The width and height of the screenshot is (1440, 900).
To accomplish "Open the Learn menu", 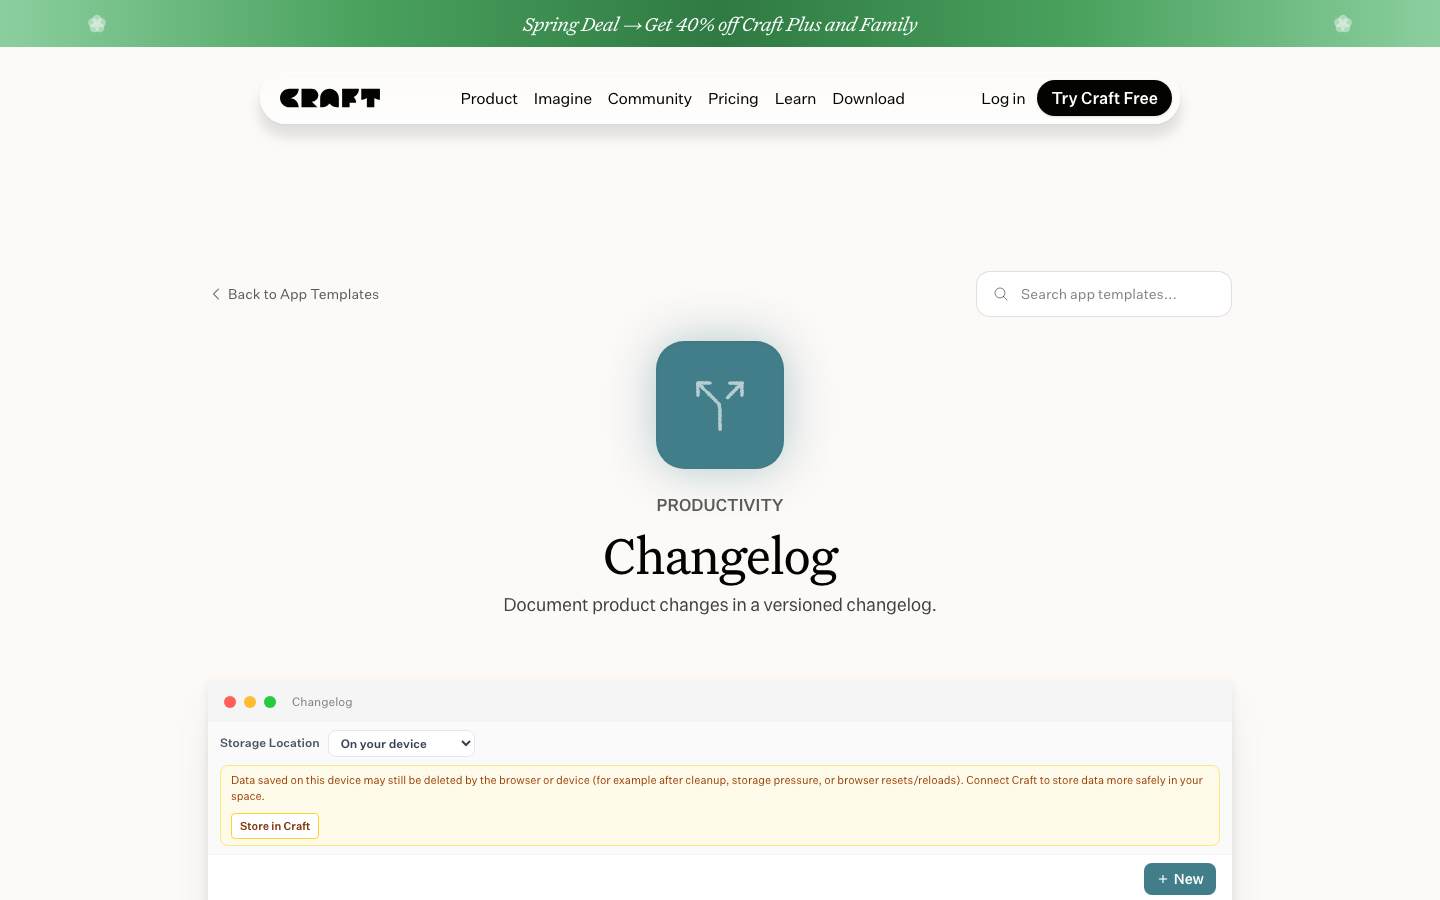I will (795, 98).
